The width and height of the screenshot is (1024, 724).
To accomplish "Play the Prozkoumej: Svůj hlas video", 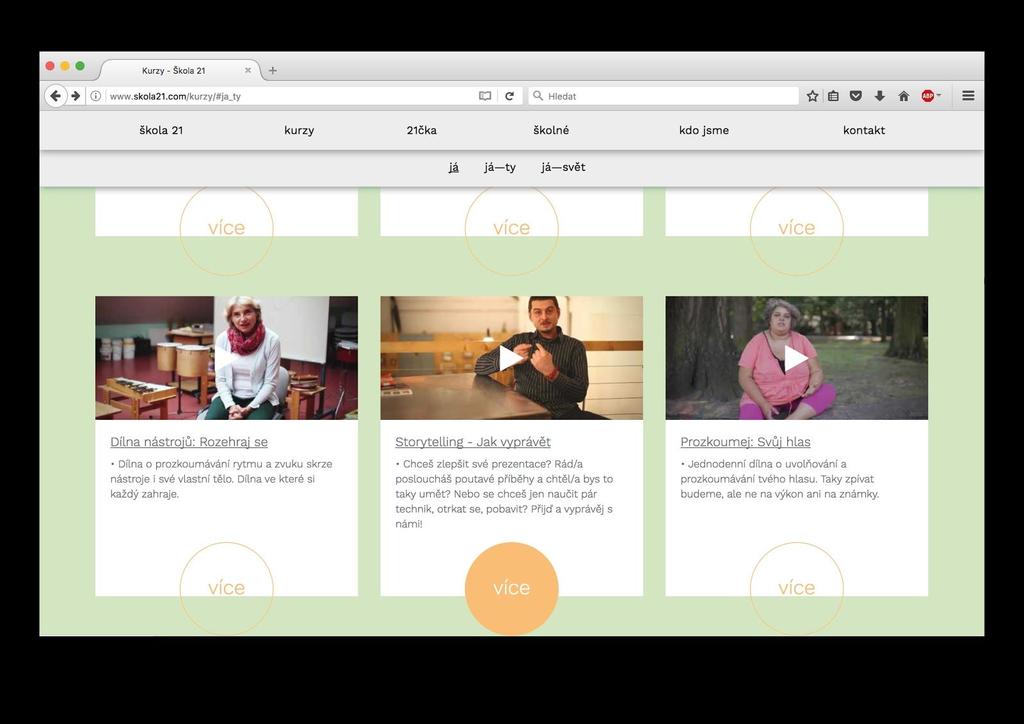I will tap(796, 358).
